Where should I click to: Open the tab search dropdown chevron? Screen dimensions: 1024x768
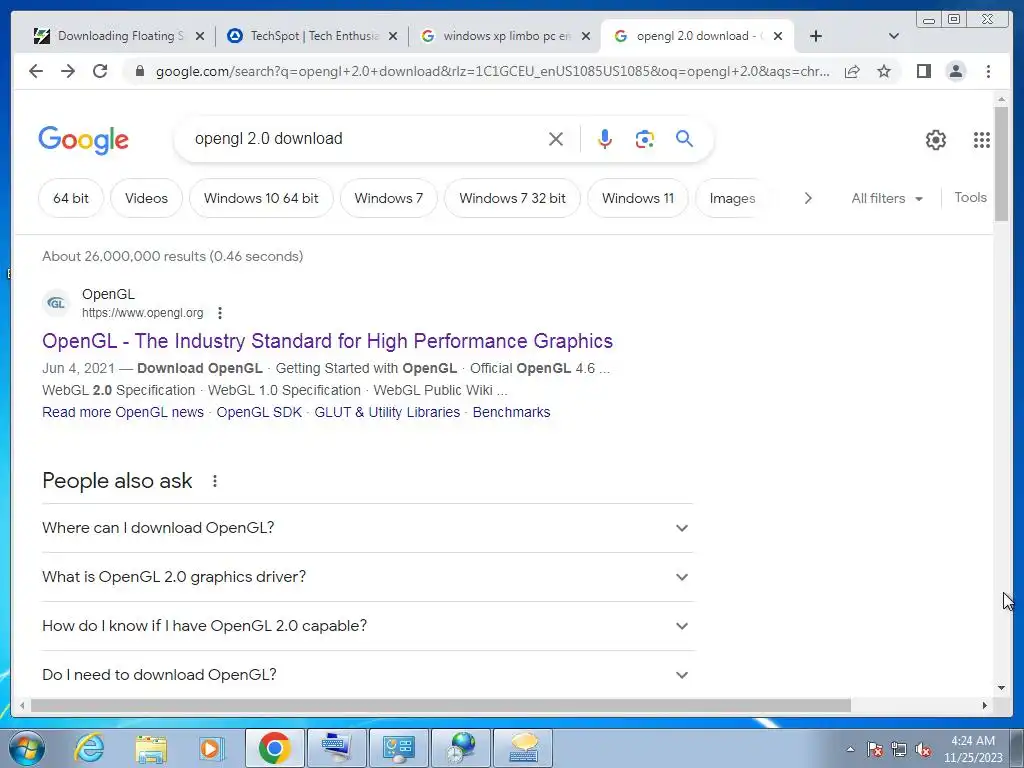tap(894, 37)
